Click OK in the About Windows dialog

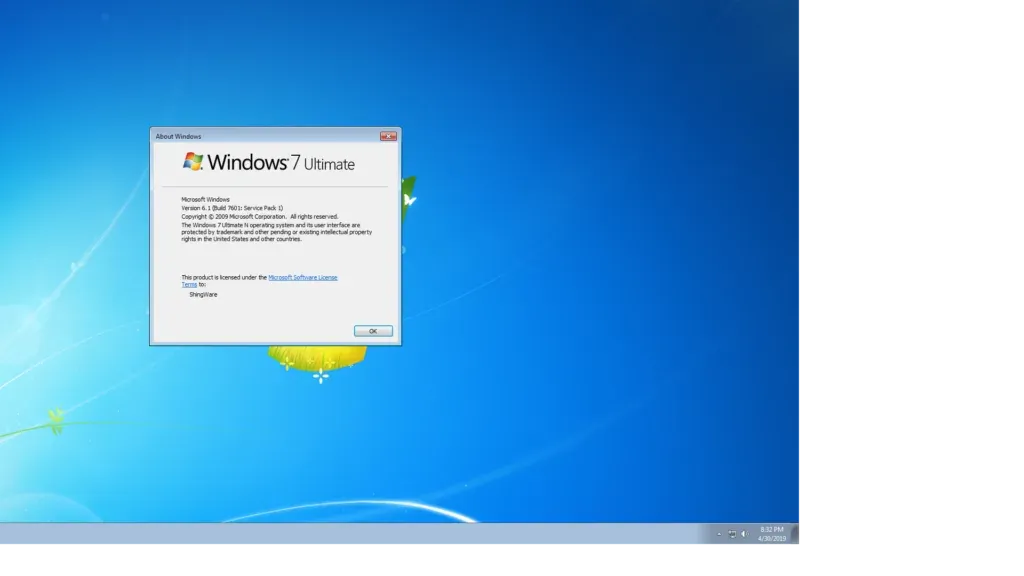[x=373, y=331]
